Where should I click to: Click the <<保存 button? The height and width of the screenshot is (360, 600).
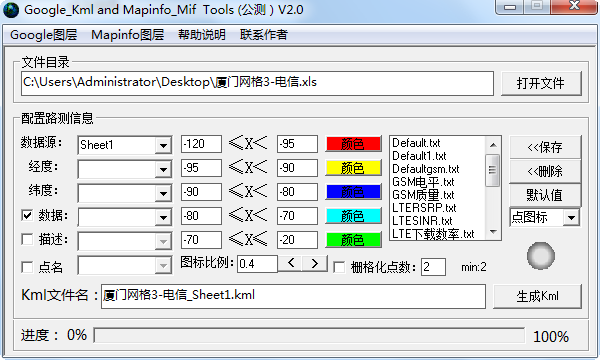(545, 147)
